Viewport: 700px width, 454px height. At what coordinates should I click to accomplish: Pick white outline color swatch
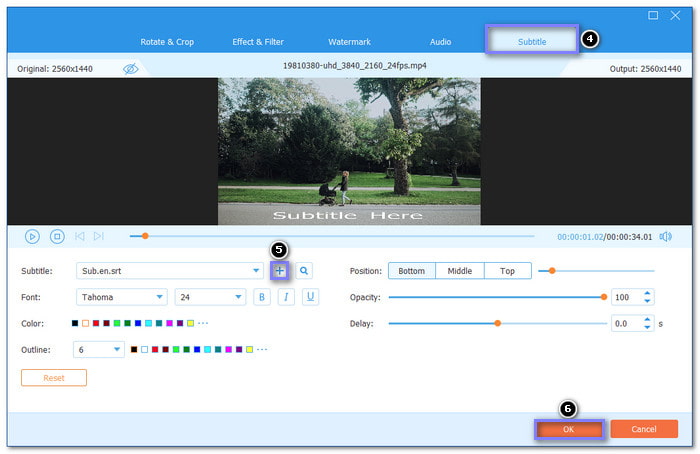[x=144, y=350]
